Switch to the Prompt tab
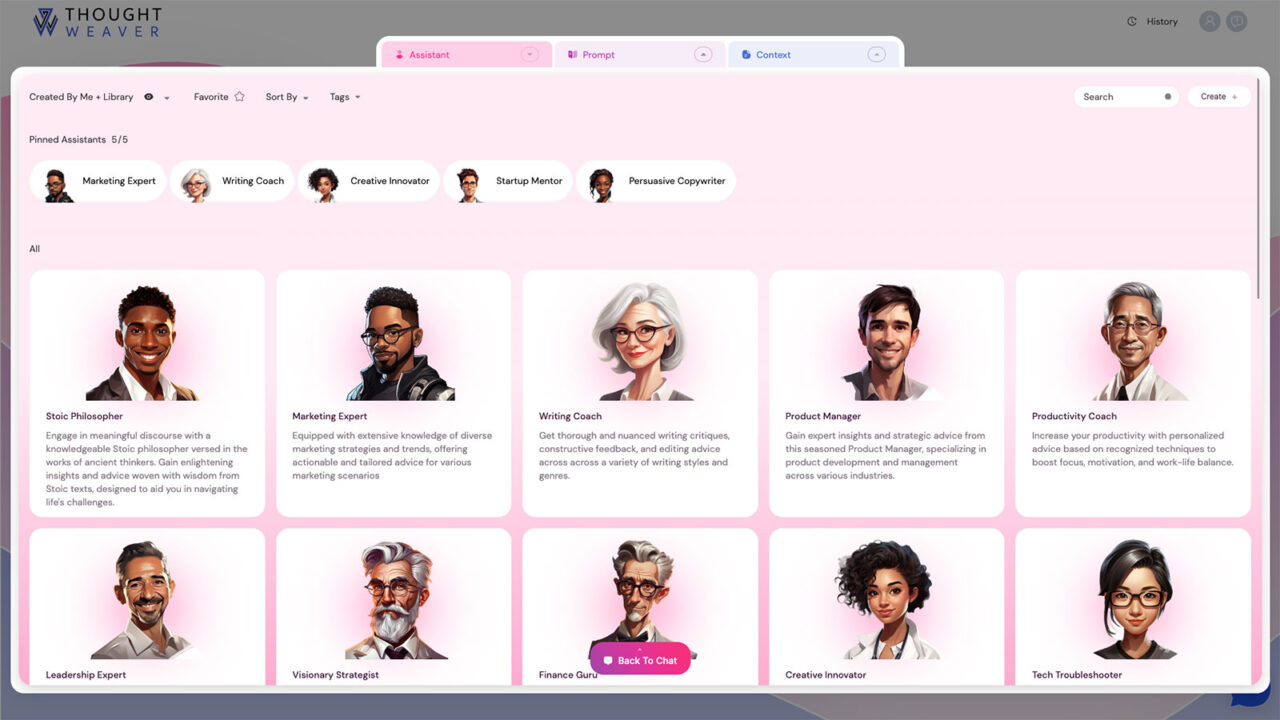This screenshot has height=720, width=1280. 598,55
